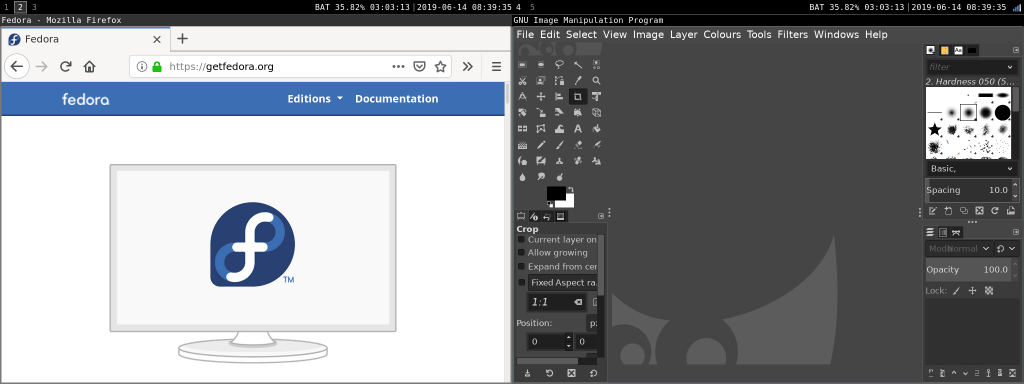Adjust the layer Opacity slider
This screenshot has height=384, width=1024.
tap(968, 270)
